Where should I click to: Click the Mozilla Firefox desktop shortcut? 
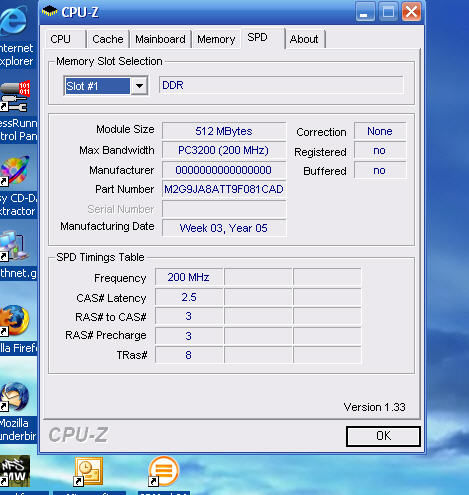[x=14, y=321]
